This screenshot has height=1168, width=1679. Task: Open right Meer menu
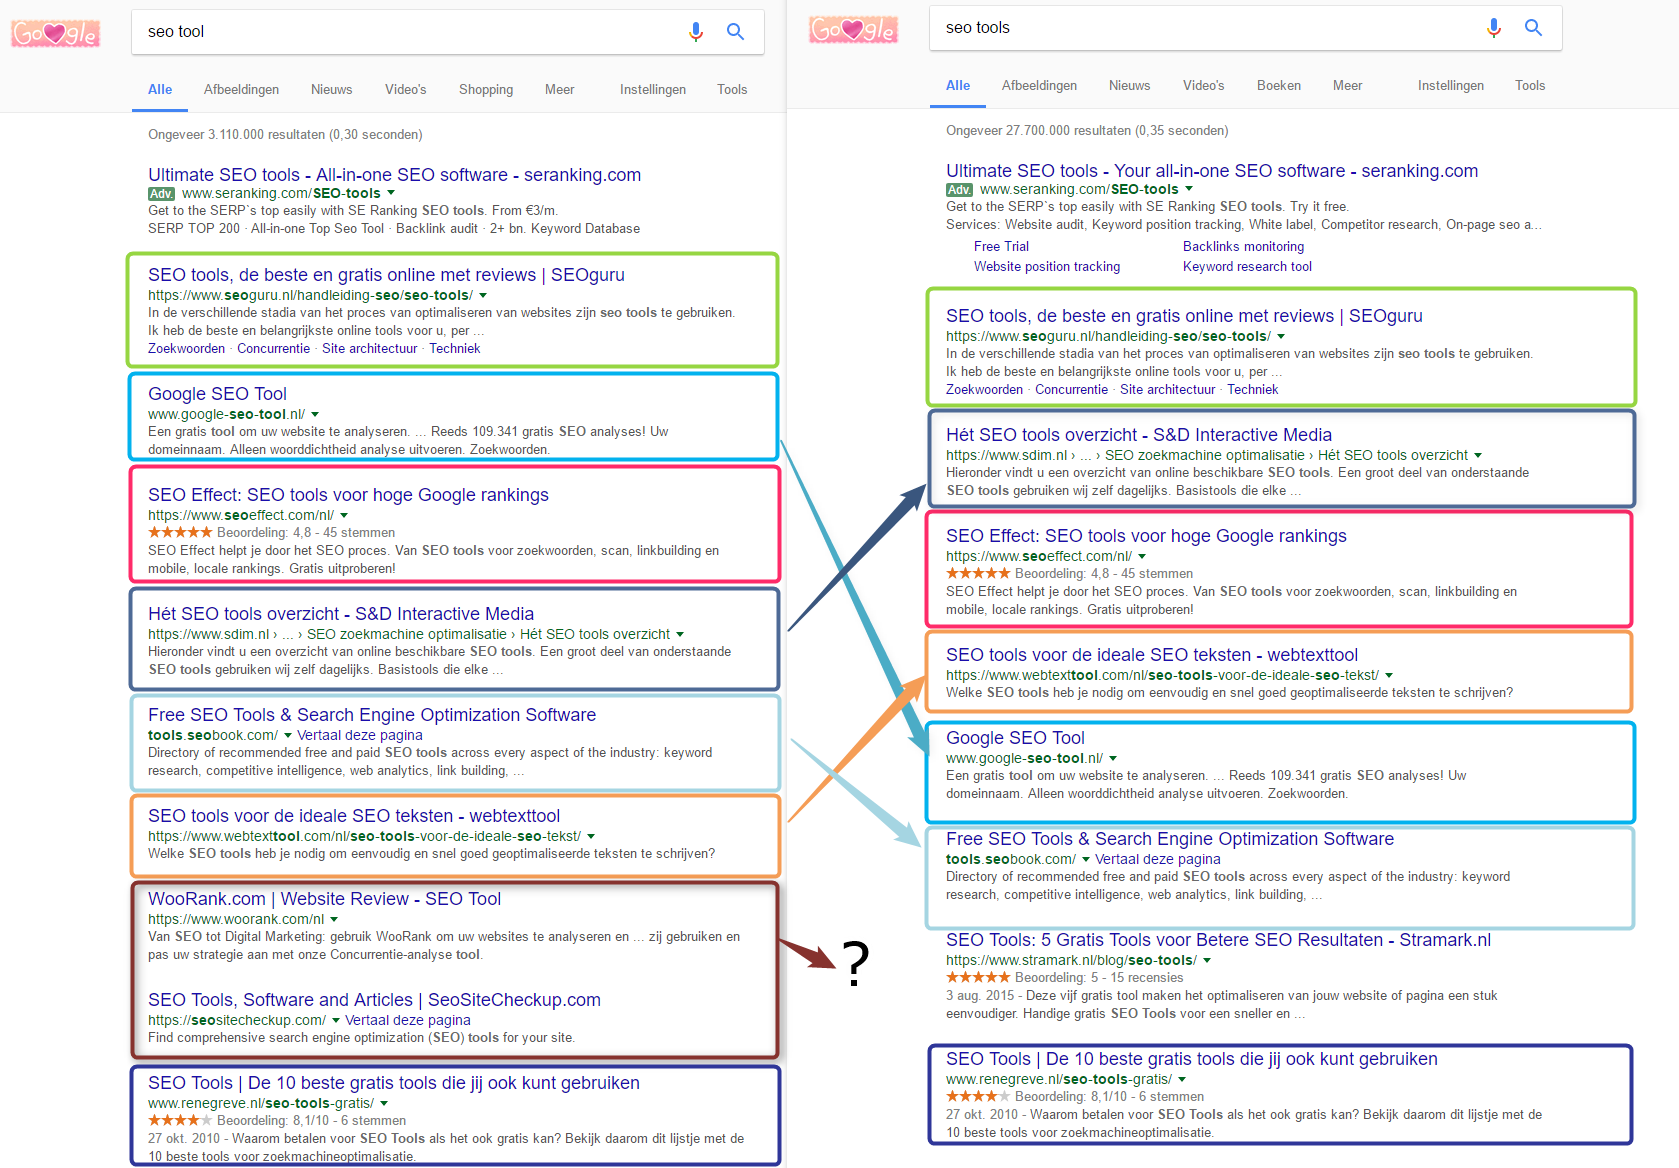(x=1347, y=85)
